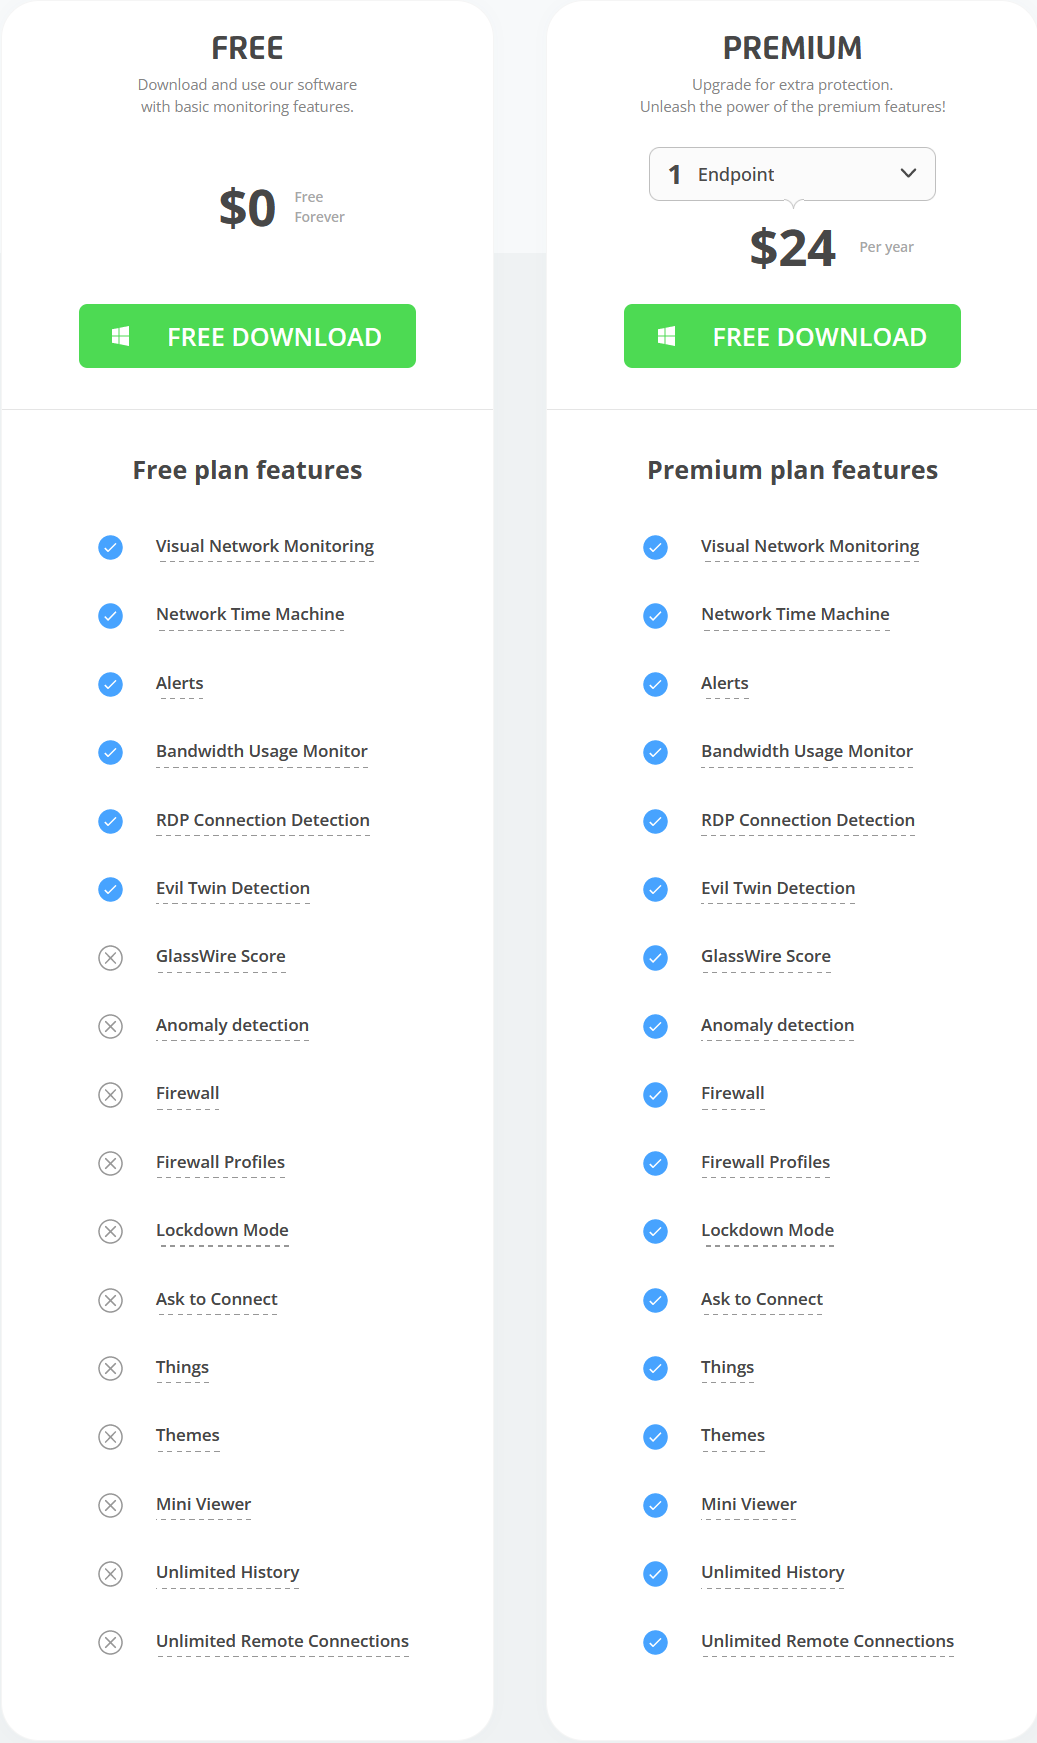The image size is (1037, 1743).
Task: Click Evil Twin Detection in Free plan list
Action: [233, 888]
